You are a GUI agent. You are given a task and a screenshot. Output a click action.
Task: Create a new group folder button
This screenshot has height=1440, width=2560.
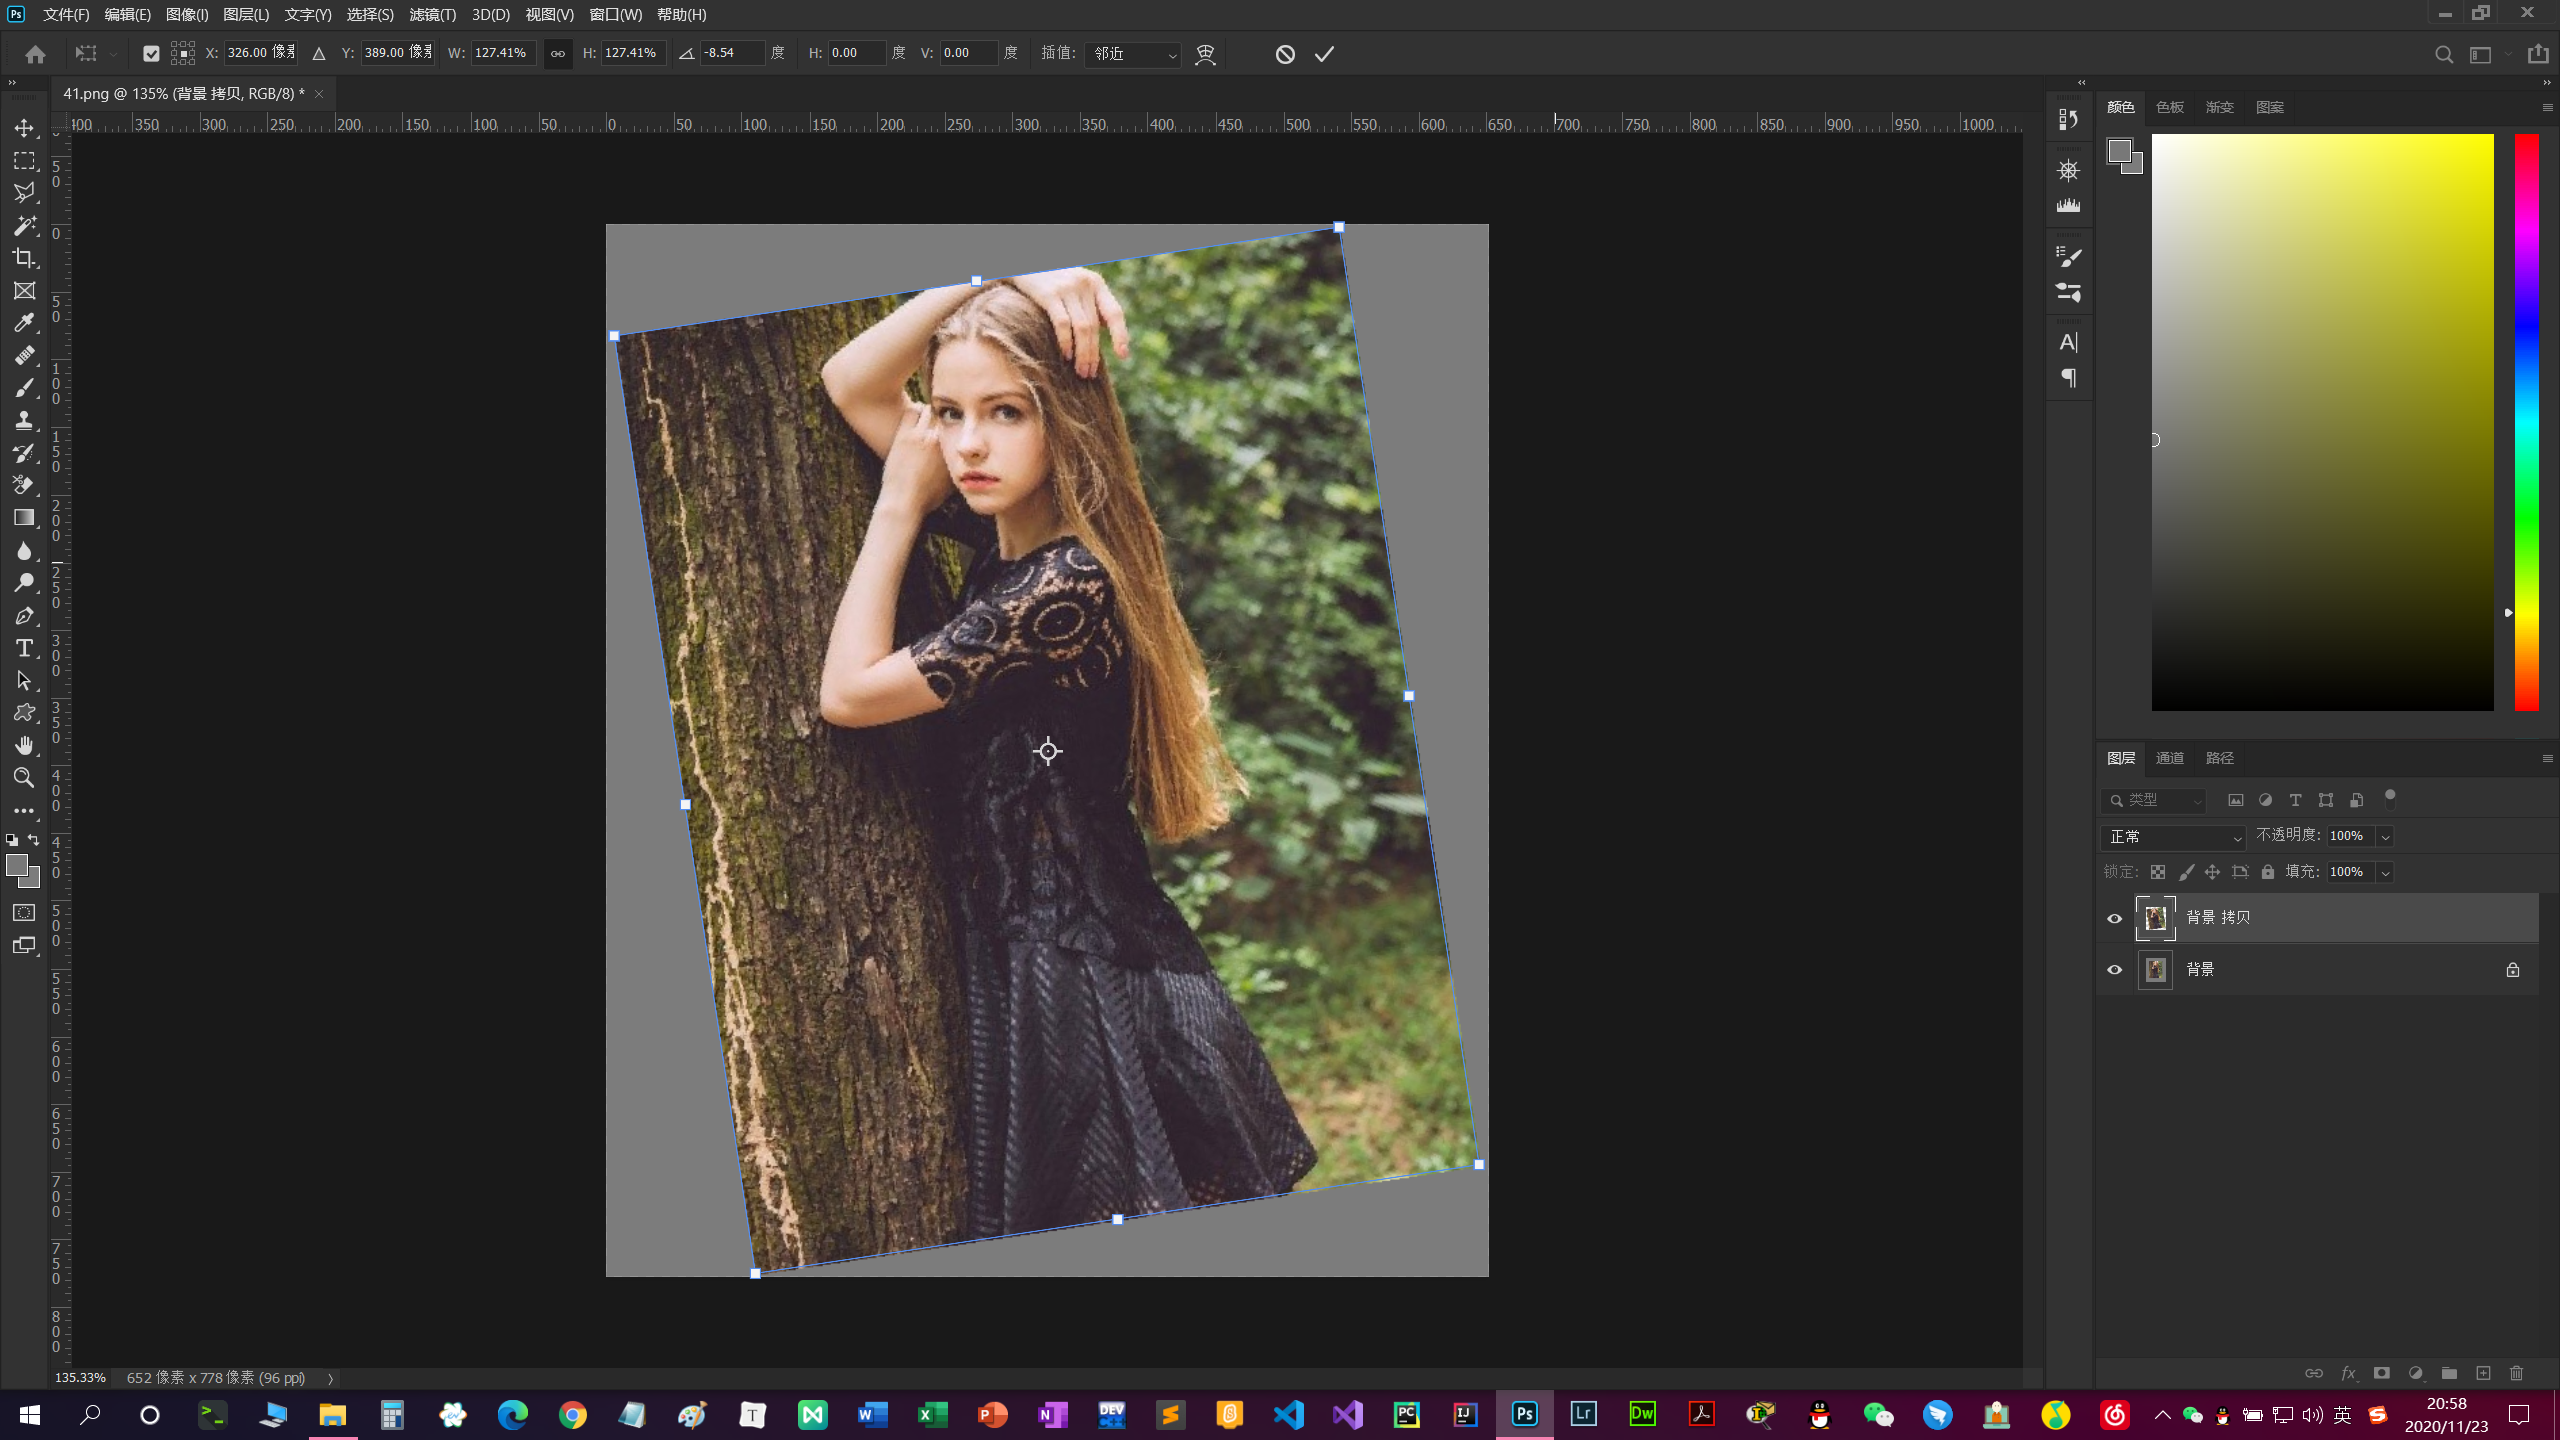2449,1373
